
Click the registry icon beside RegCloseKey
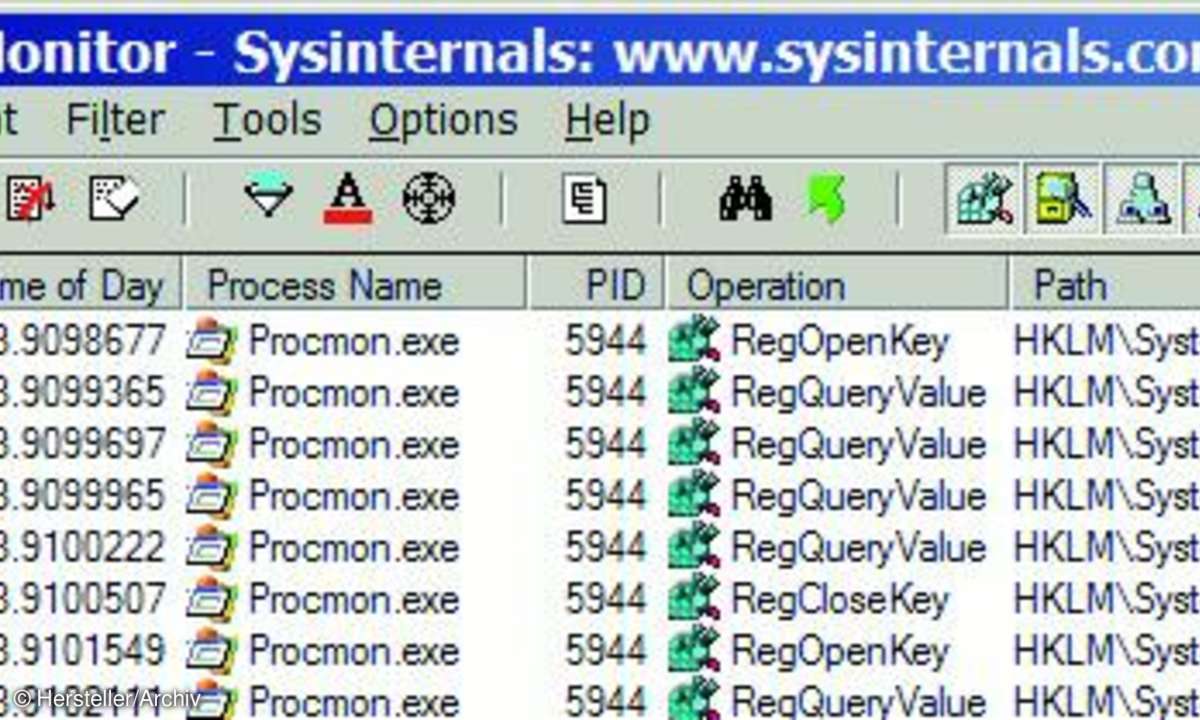point(694,599)
